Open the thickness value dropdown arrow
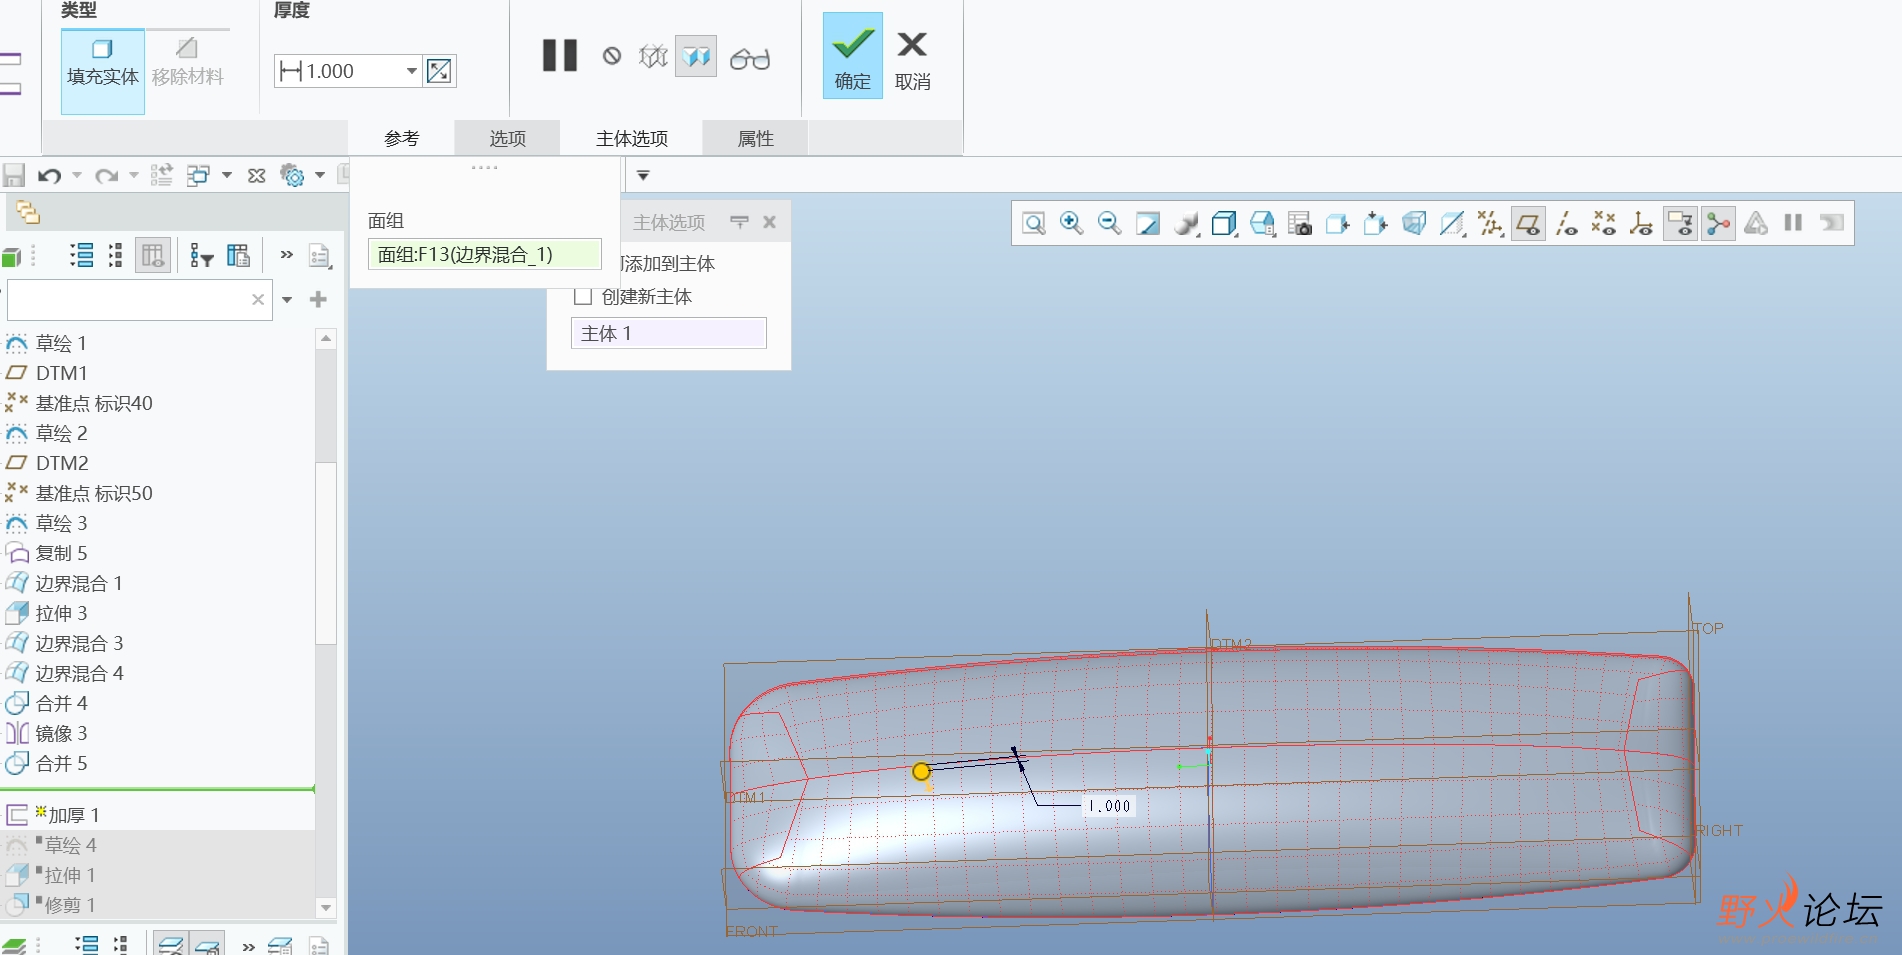Image resolution: width=1902 pixels, height=955 pixels. click(411, 71)
